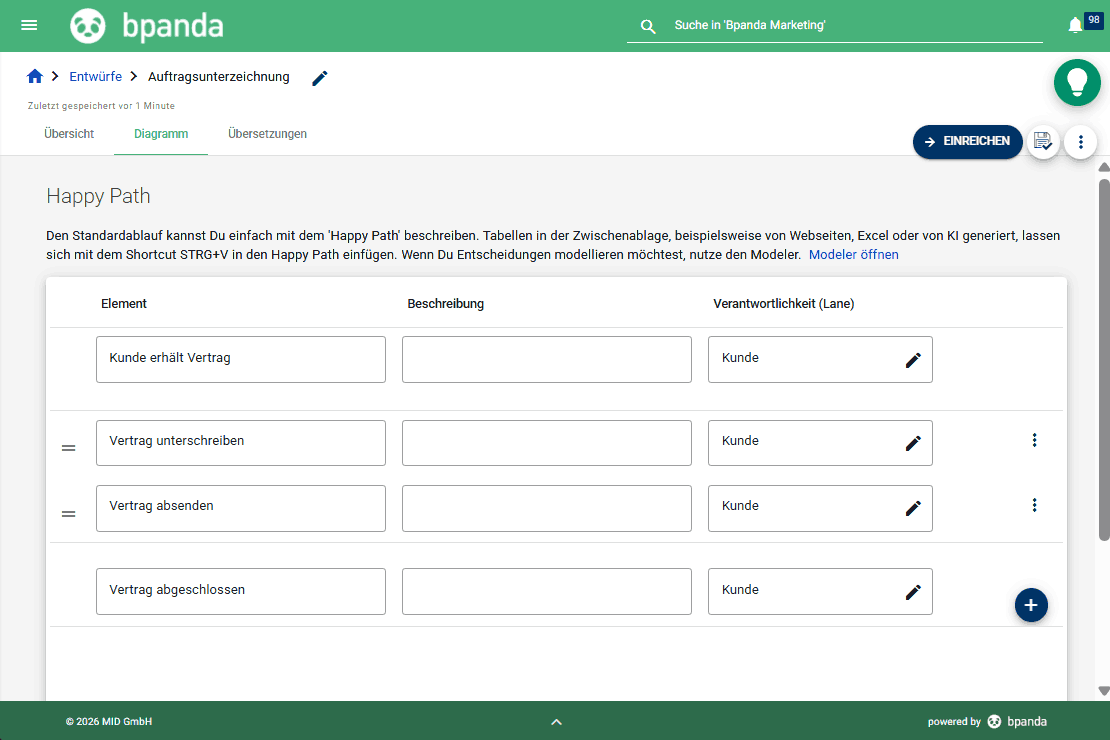Viewport: 1110px width, 740px height.
Task: Switch to the Übersicht tab
Action: 68,133
